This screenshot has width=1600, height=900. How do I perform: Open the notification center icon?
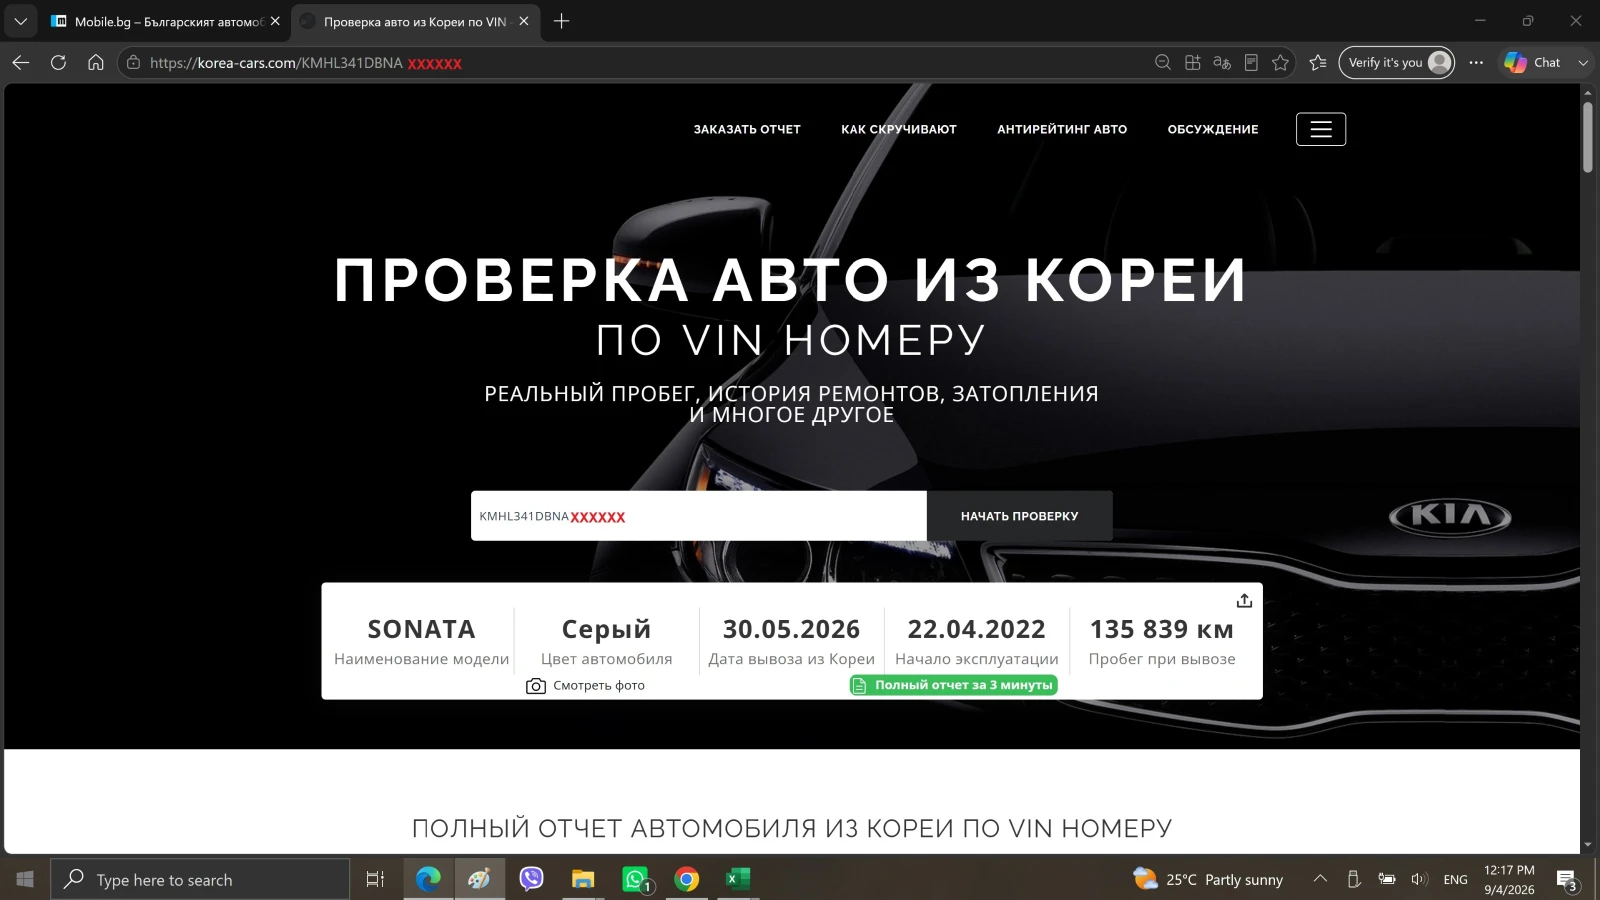click(1567, 880)
